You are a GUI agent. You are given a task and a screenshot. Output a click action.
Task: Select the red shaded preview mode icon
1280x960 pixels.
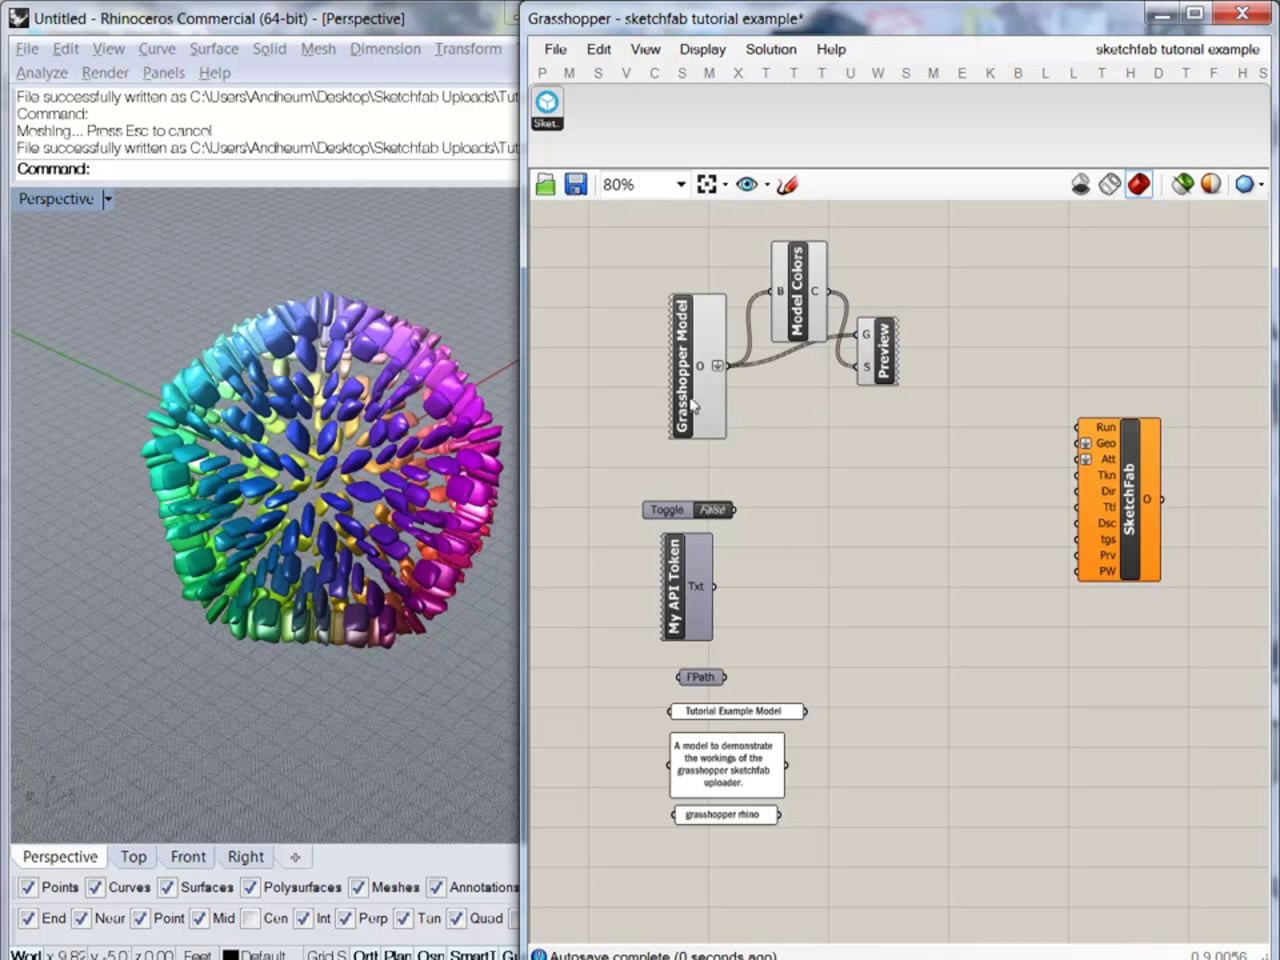pos(1139,185)
